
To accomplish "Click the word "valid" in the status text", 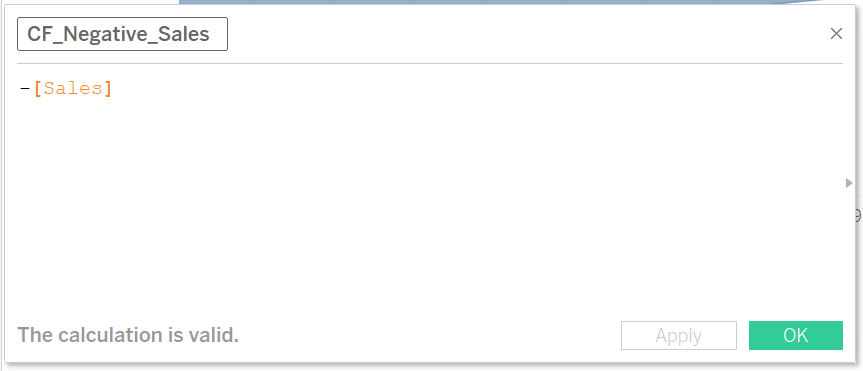I will 214,335.
